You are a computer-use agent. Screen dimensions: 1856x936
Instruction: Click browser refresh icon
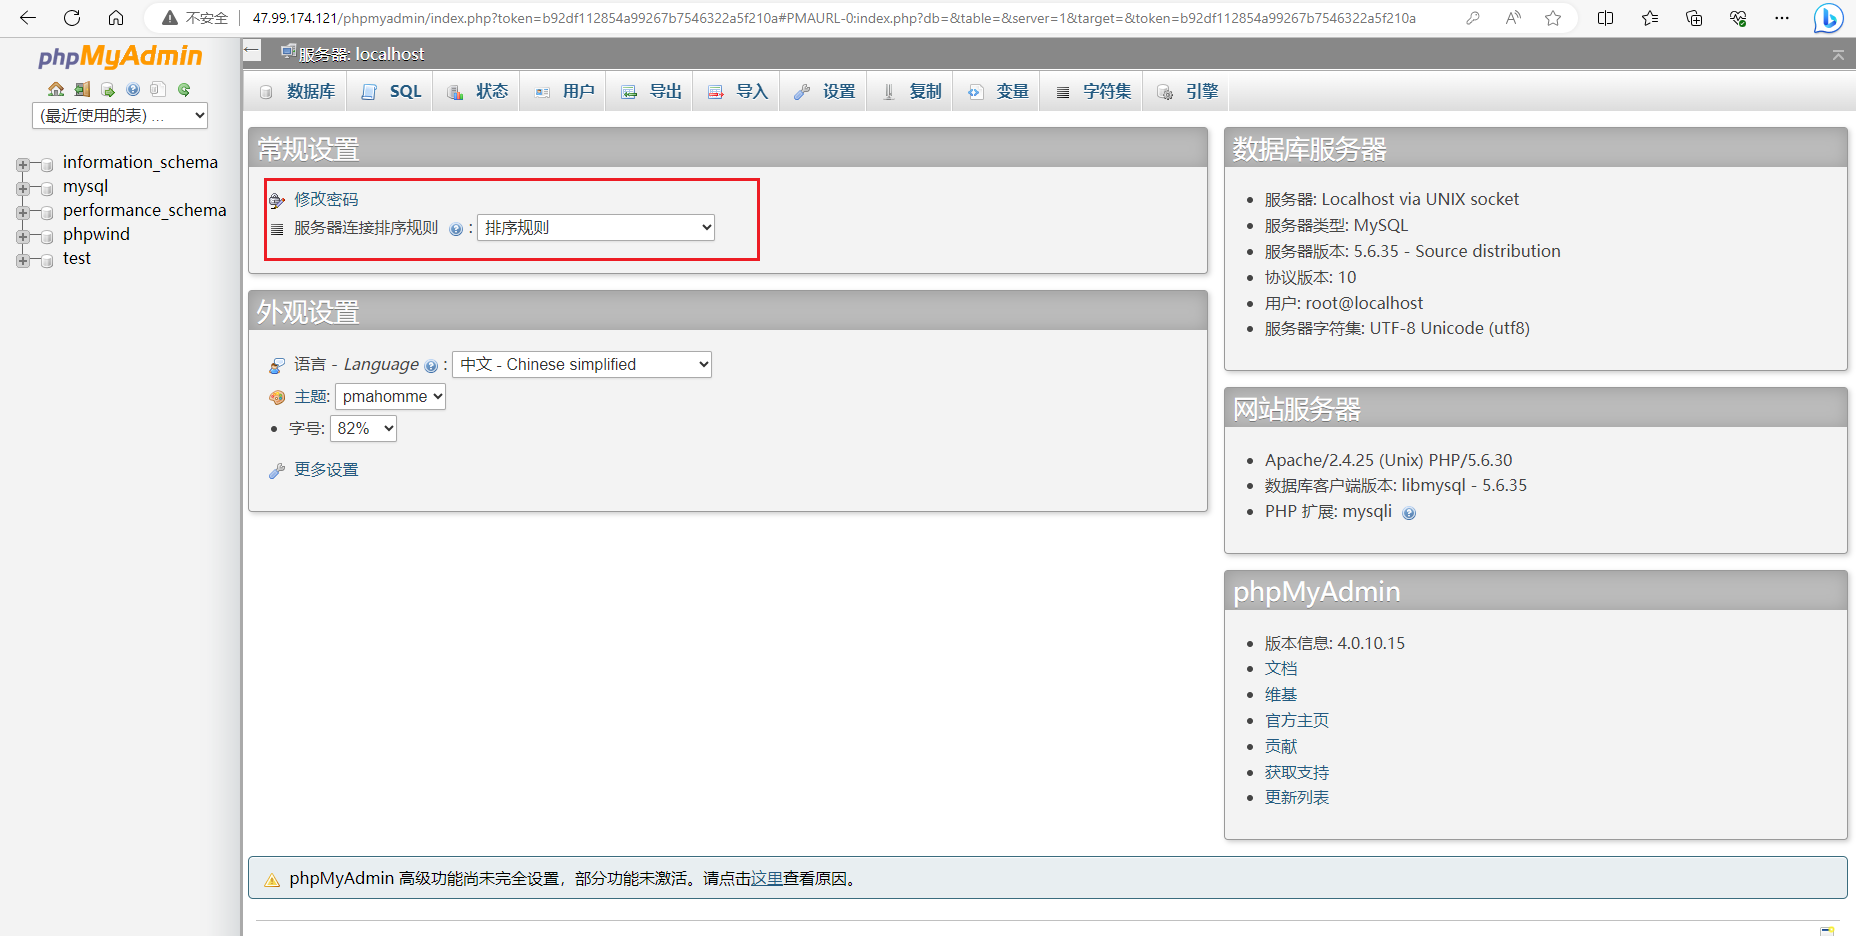click(72, 18)
